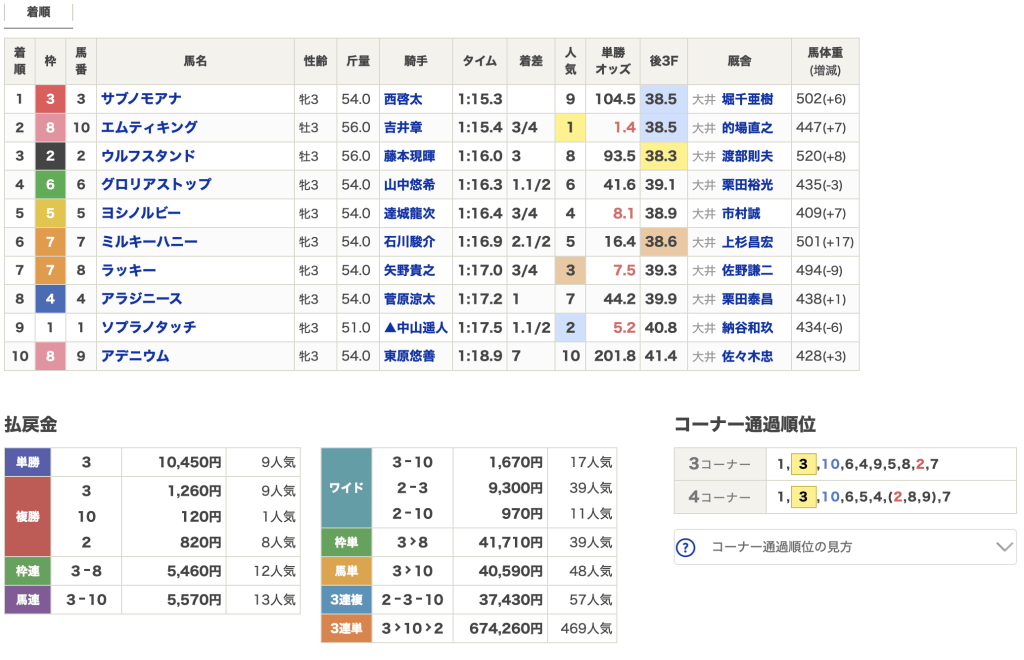
Task: Click the 単勝 payout label
Action: click(27, 462)
